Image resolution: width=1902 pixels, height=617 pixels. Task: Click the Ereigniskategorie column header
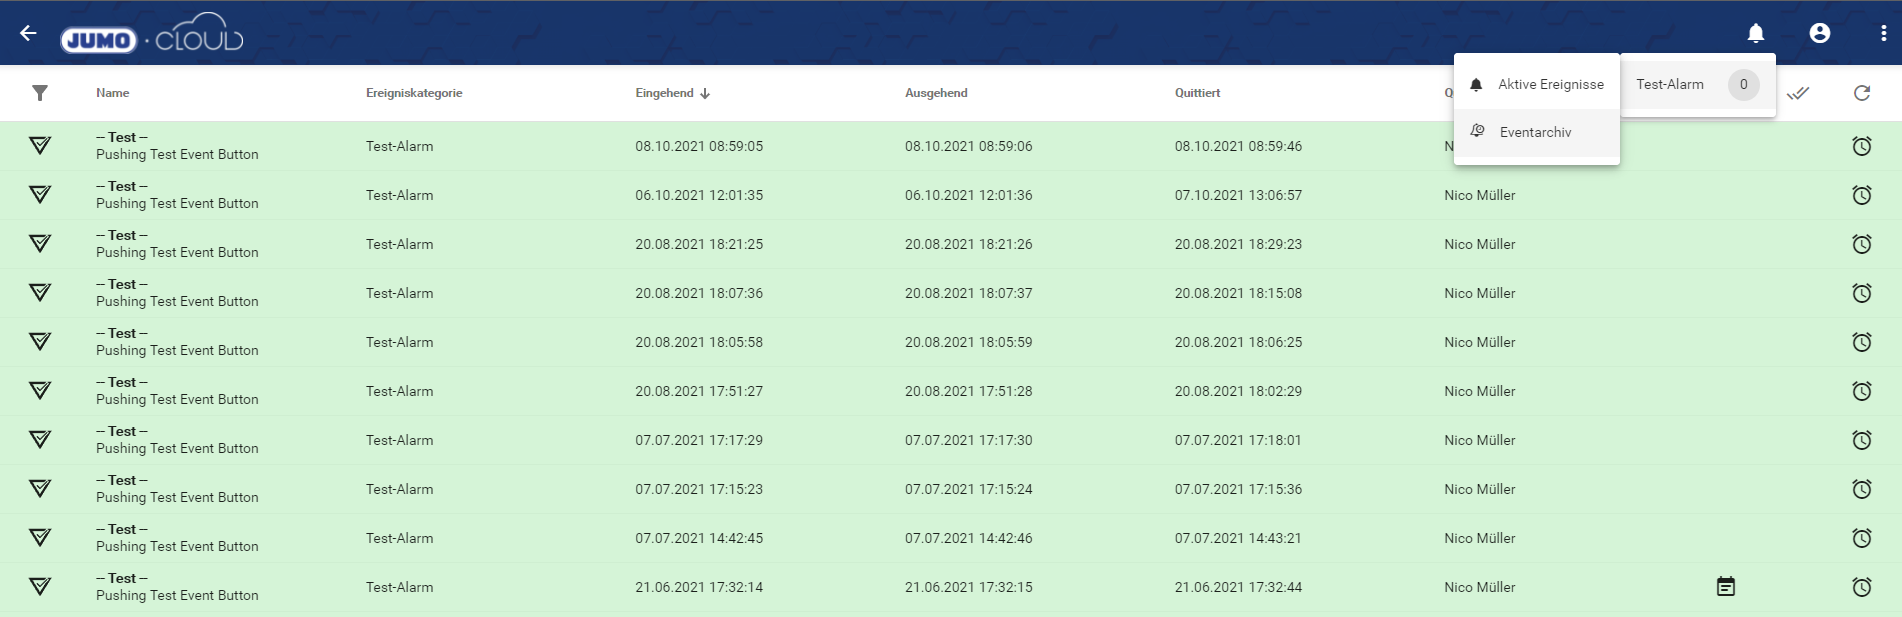point(414,93)
